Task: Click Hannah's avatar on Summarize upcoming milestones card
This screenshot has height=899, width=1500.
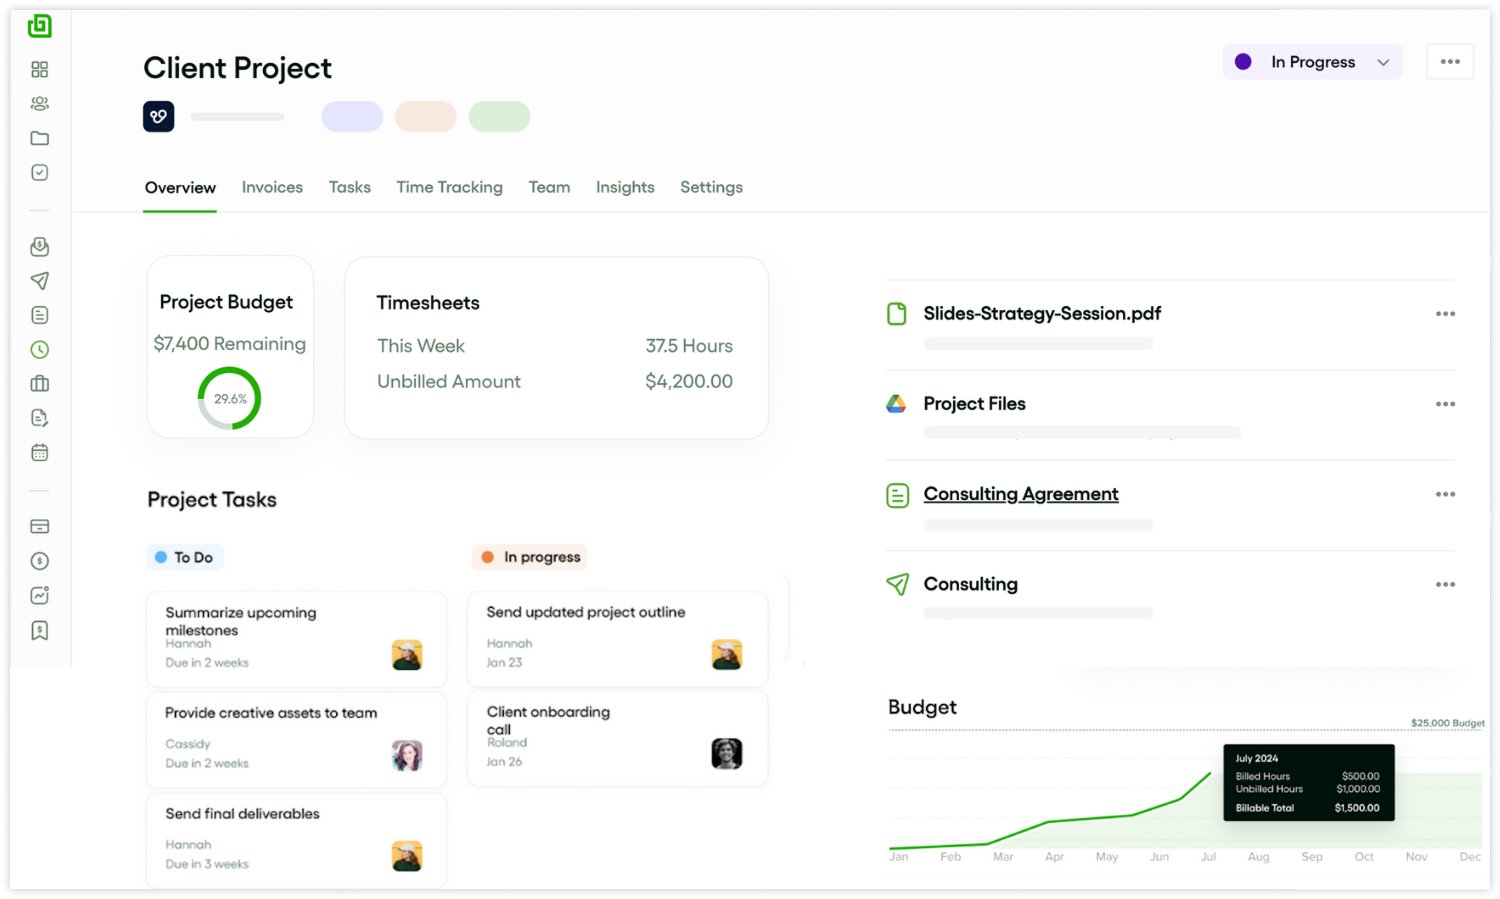Action: click(x=407, y=655)
